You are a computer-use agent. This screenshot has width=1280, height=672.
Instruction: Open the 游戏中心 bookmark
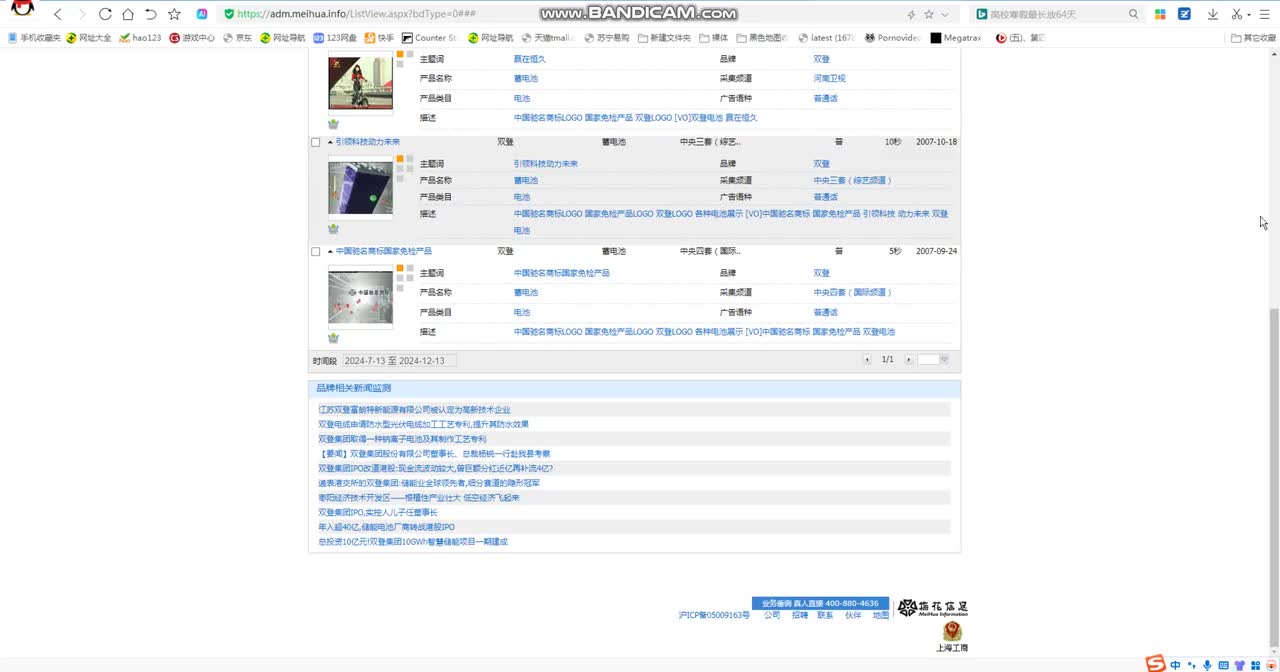click(x=192, y=38)
